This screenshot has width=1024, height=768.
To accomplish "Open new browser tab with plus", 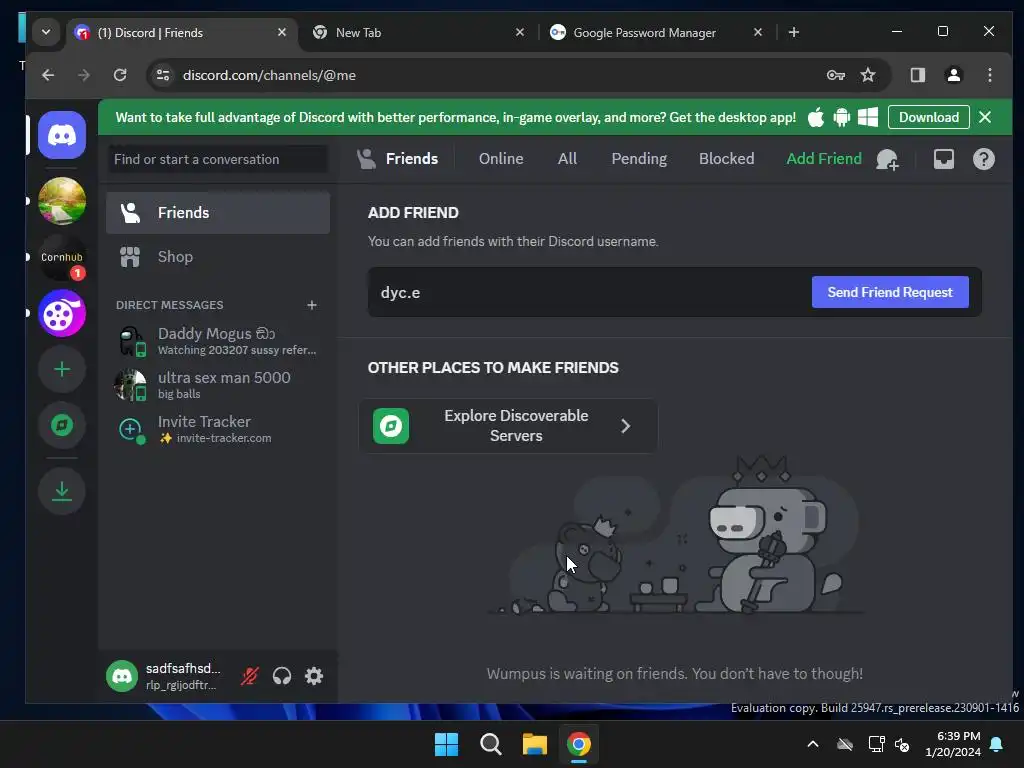I will click(793, 32).
